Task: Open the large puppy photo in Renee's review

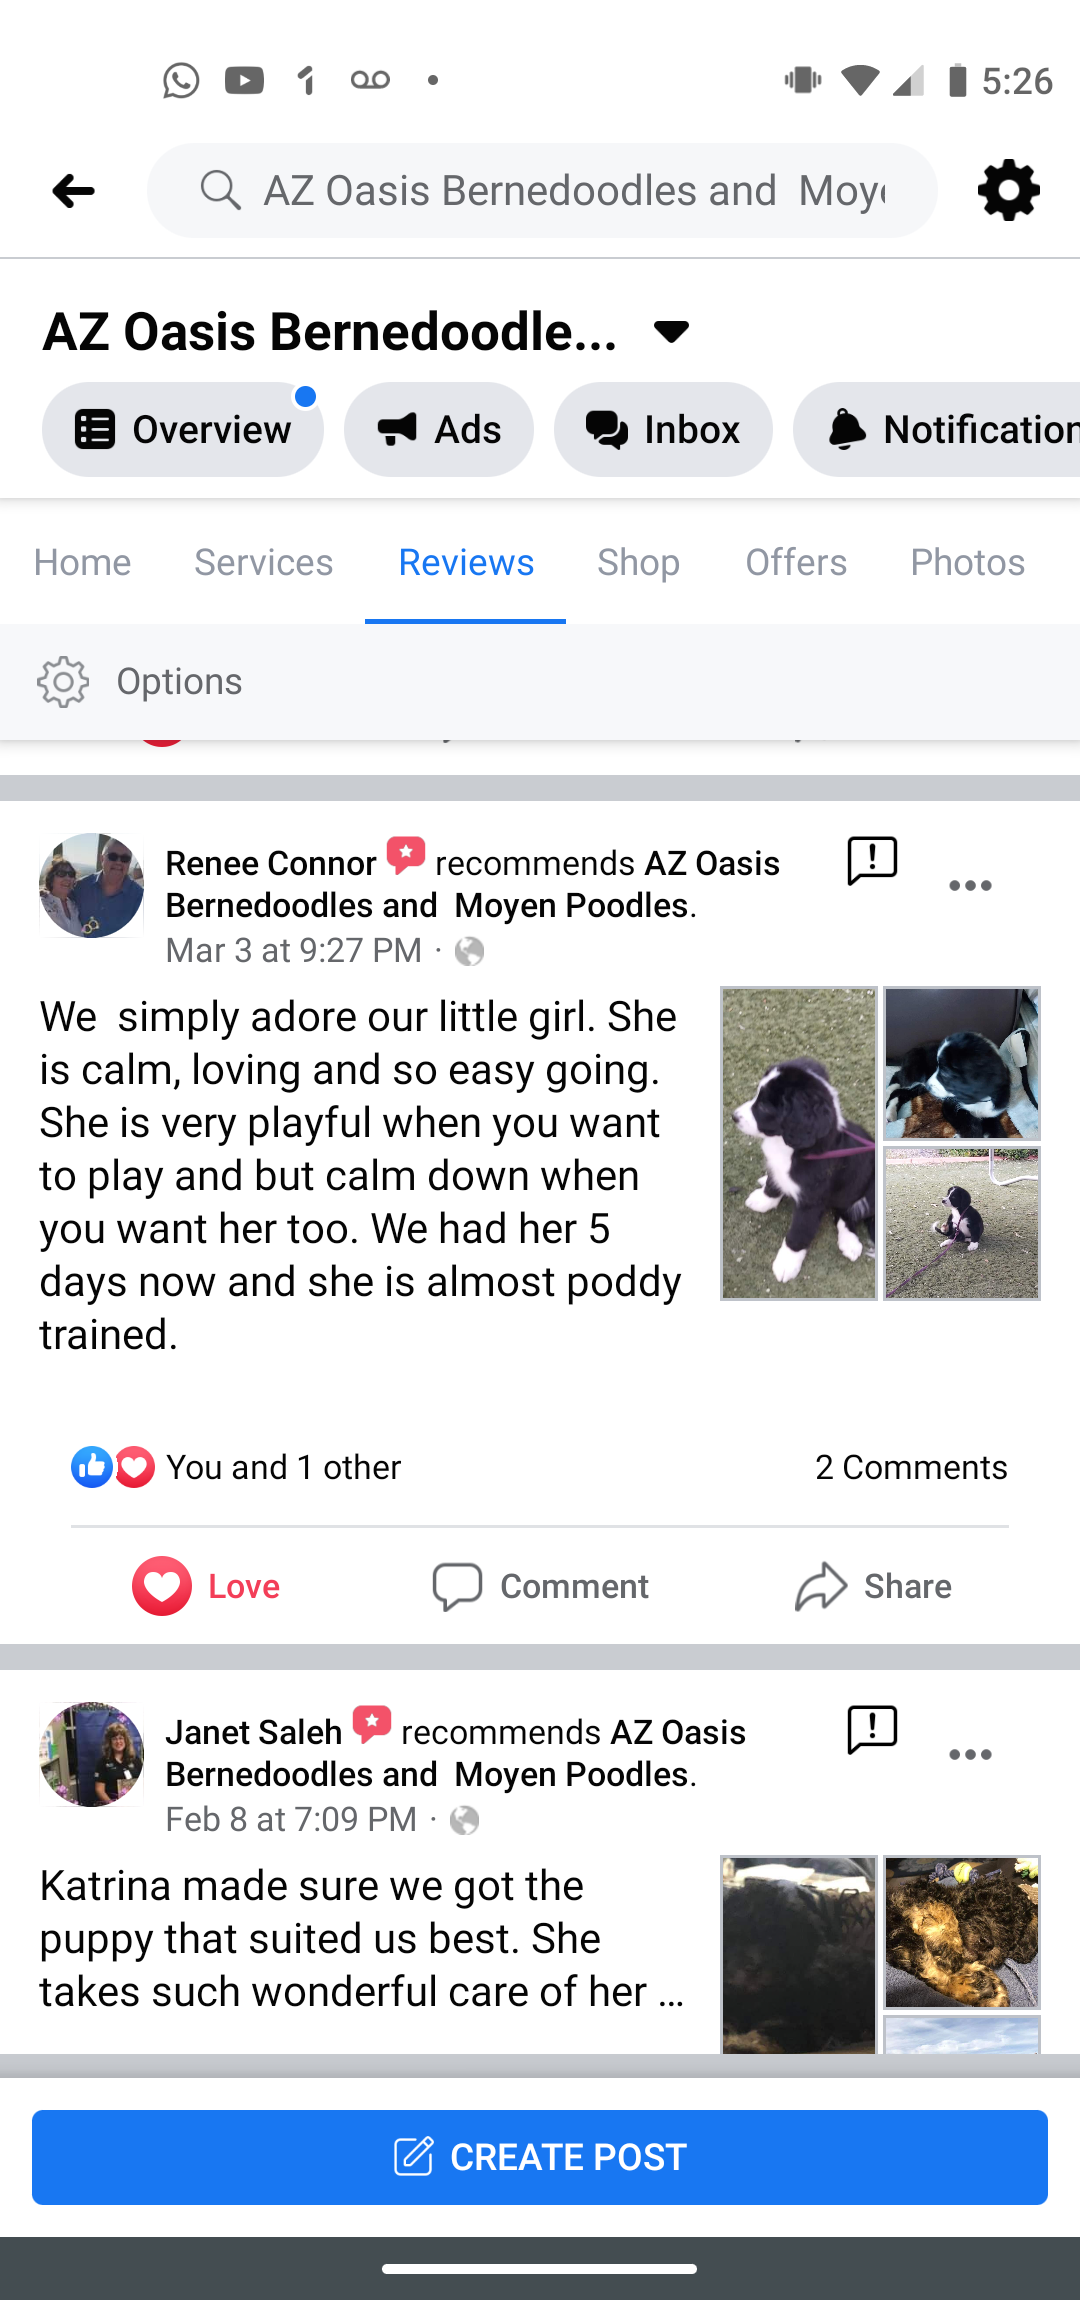Action: [x=798, y=1143]
